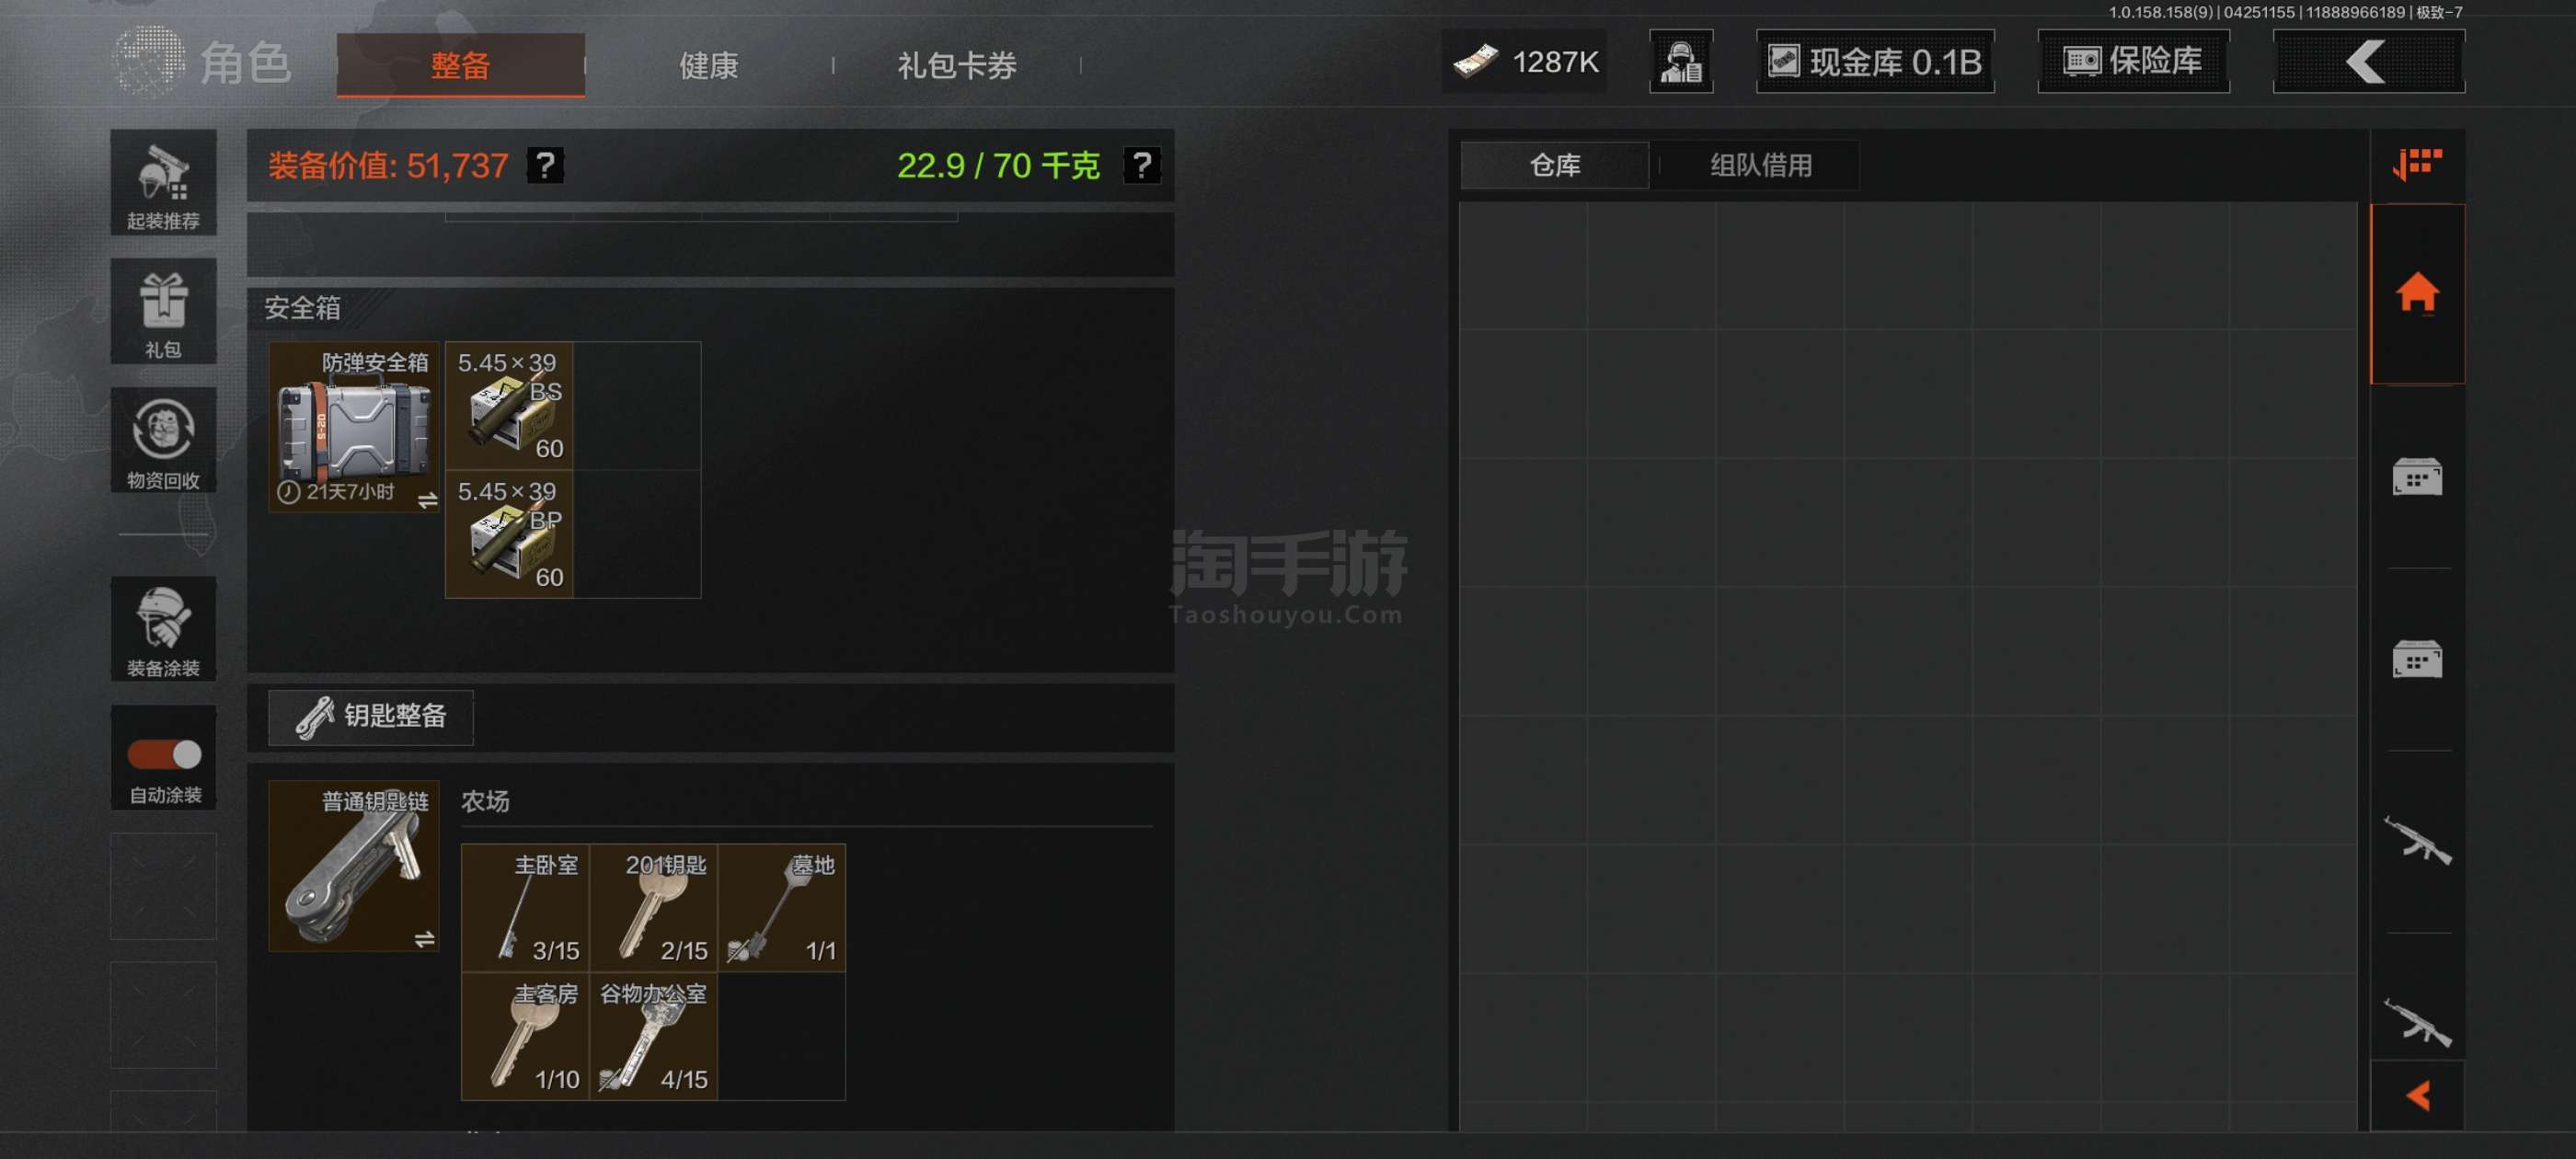Select the 5.45×39 BS ammo stack
2576x1159 pixels.
point(509,406)
